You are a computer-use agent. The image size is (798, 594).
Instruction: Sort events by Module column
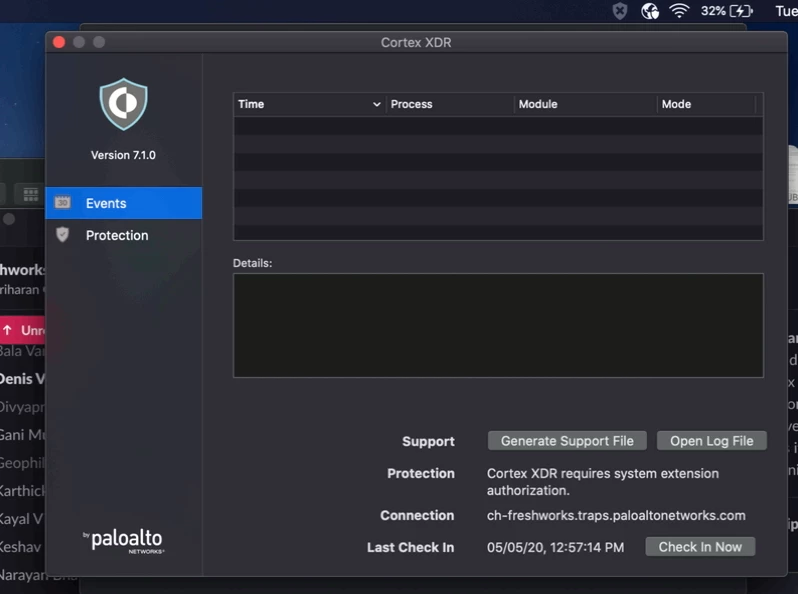[x=585, y=104]
